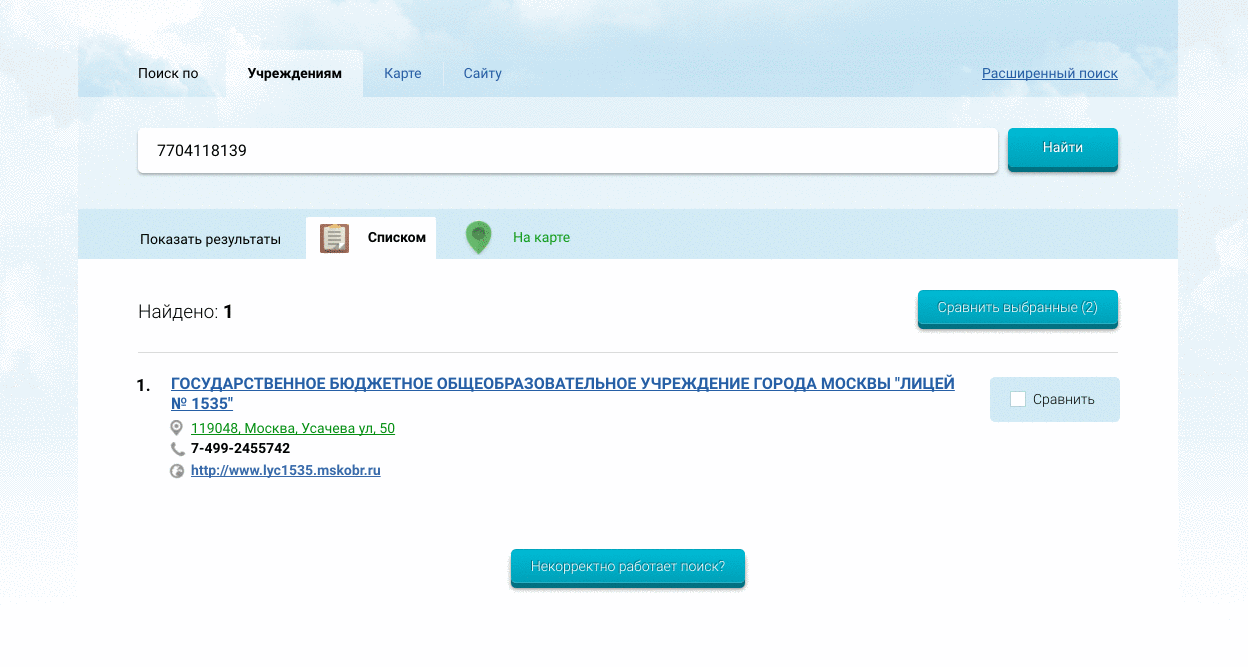Click the search field containing 7704118139
Image resolution: width=1248 pixels, height=667 pixels.
coord(568,151)
